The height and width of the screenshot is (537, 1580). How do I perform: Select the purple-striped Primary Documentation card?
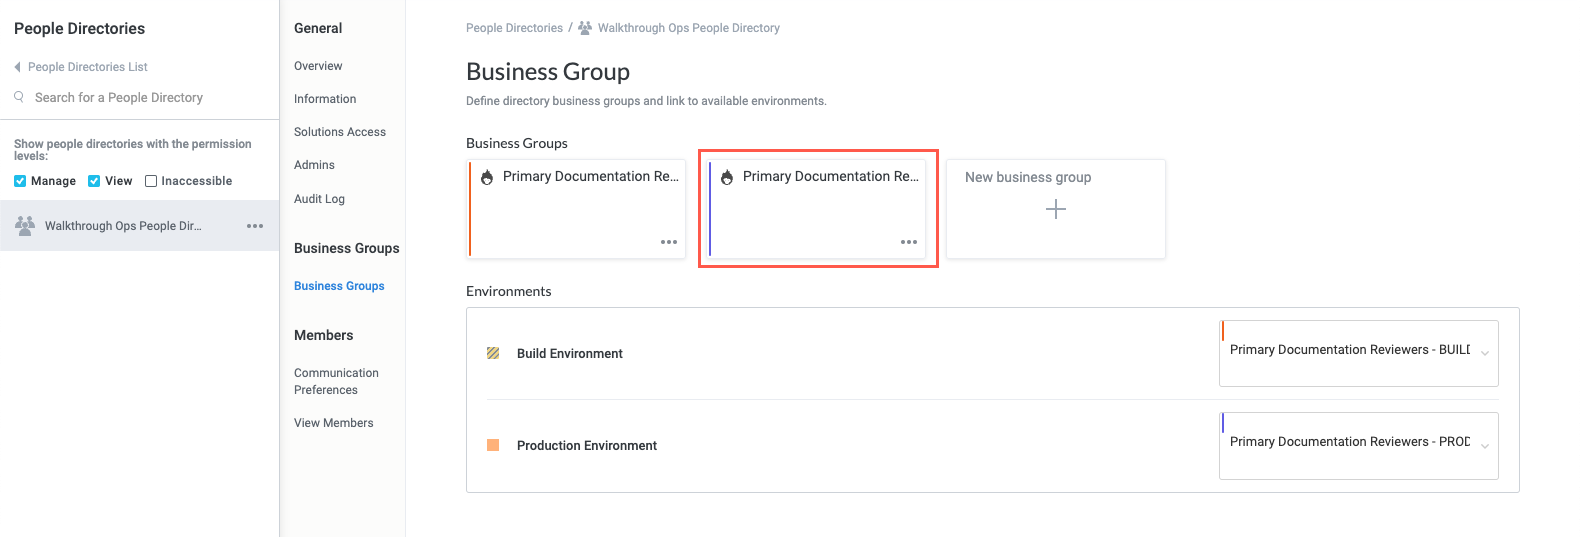(x=817, y=209)
